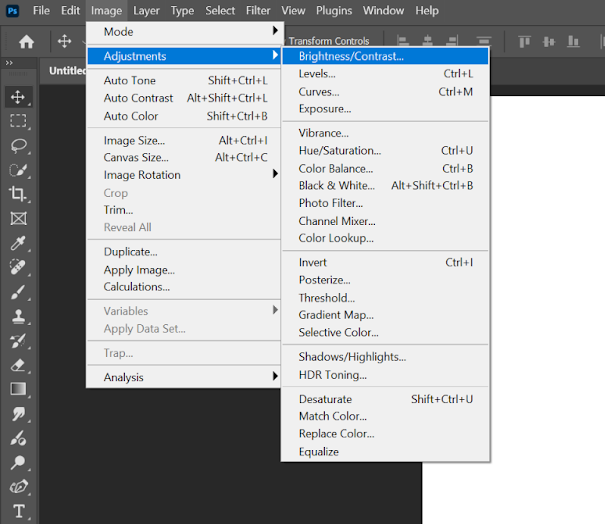The image size is (605, 524).
Task: Choose Brightness/Contrast adjustment
Action: coord(385,56)
